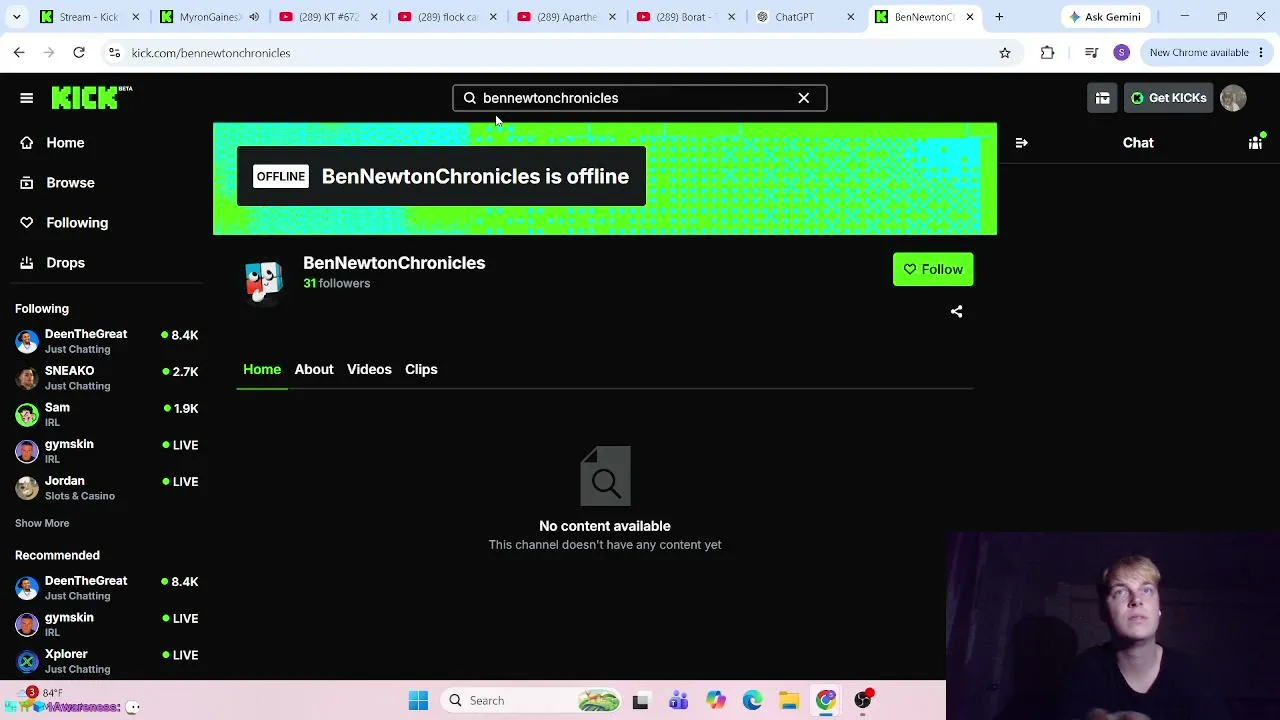Image resolution: width=1280 pixels, height=720 pixels.
Task: Open the Chrome profile S avatar
Action: (1121, 53)
